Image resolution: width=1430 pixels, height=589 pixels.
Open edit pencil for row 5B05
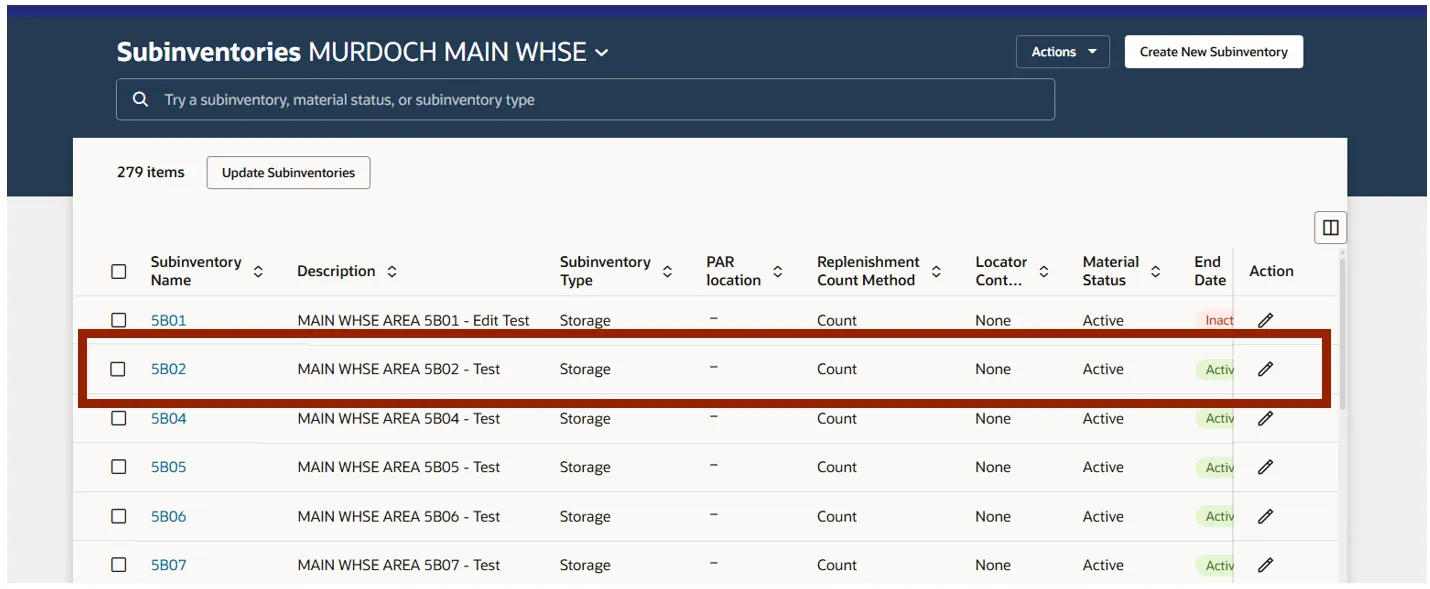(x=1265, y=467)
